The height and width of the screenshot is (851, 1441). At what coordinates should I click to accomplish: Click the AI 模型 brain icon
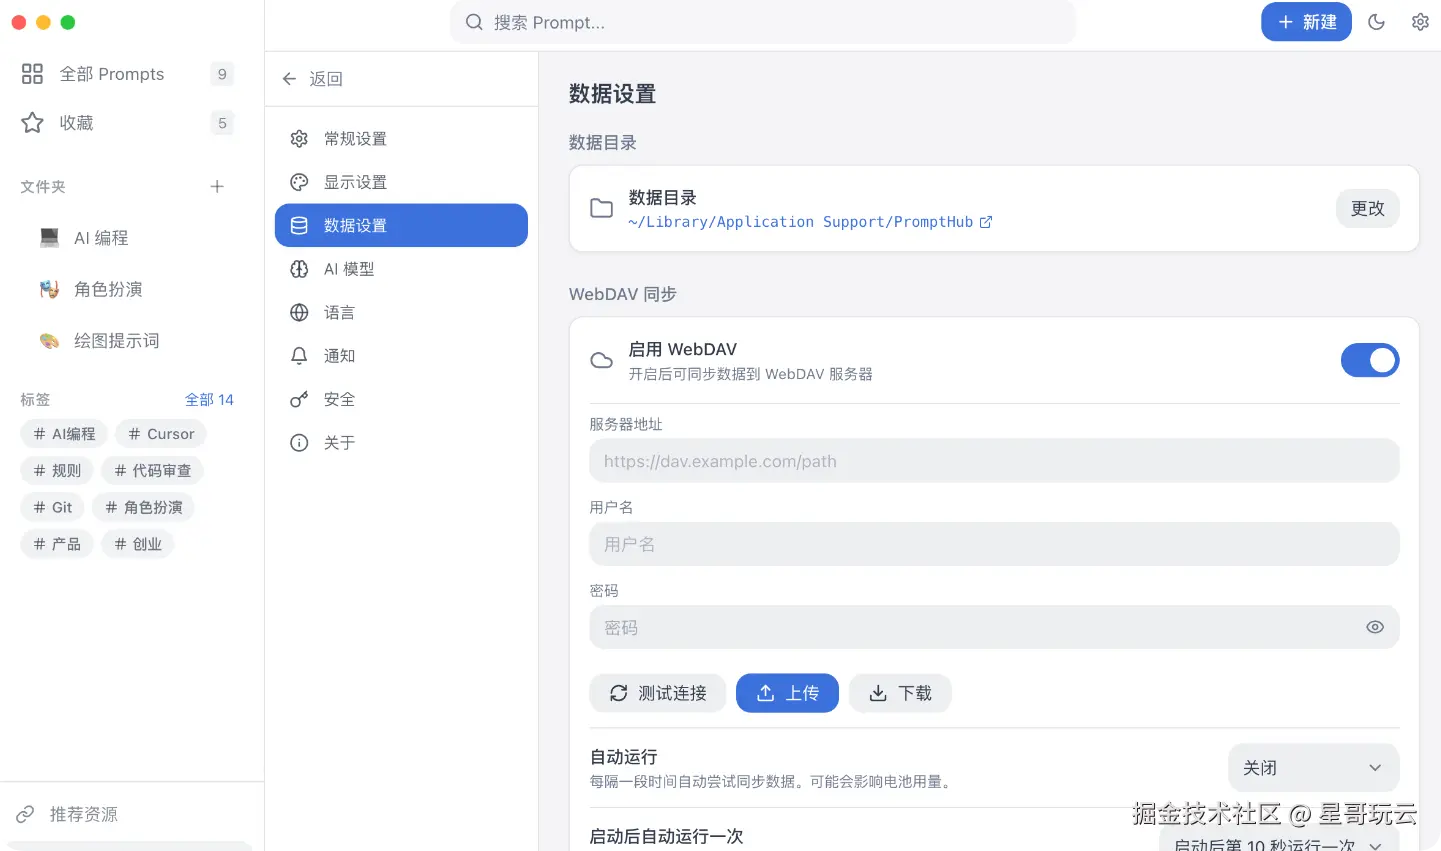(x=299, y=269)
